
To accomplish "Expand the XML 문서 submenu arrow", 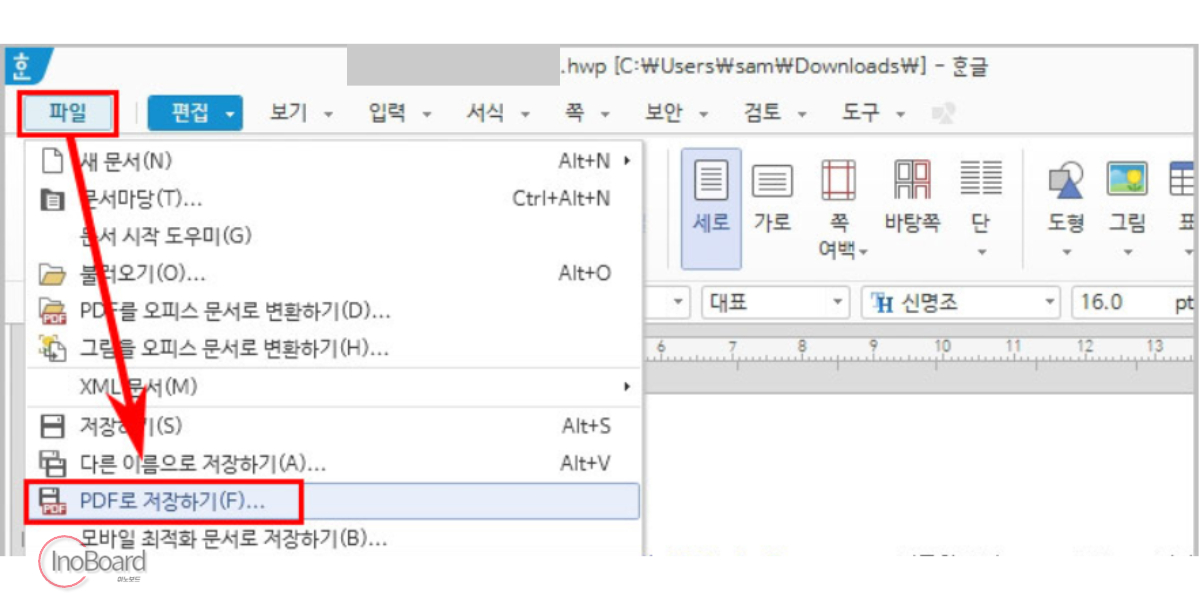I will coord(627,386).
